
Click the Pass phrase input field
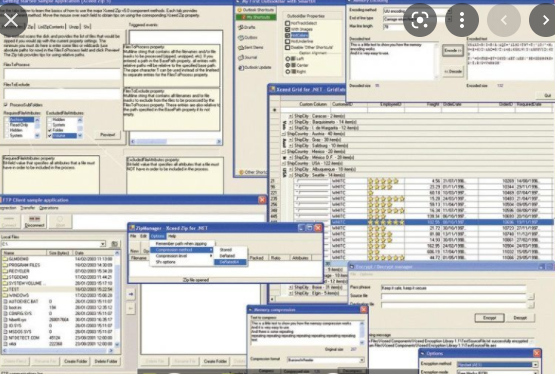click(x=453, y=288)
